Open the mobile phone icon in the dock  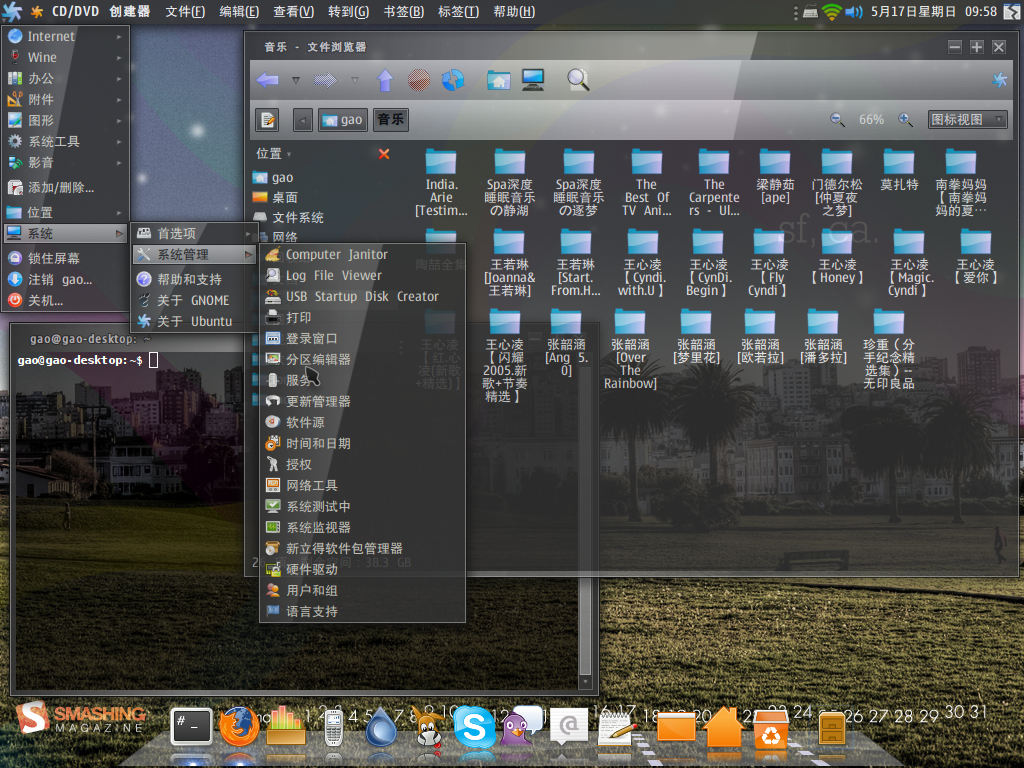[333, 728]
